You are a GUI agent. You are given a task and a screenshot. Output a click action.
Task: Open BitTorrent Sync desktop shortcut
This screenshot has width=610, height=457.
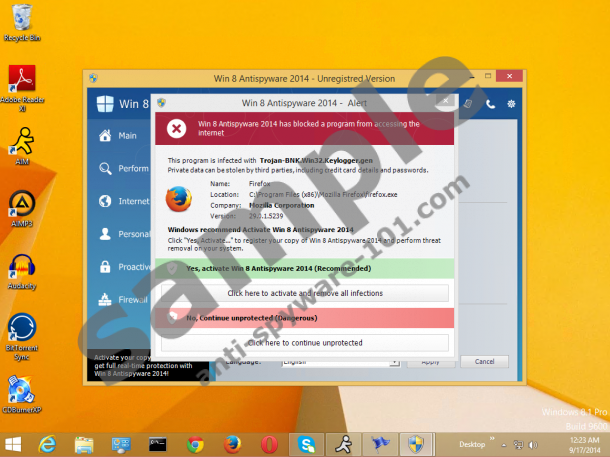coord(22,336)
